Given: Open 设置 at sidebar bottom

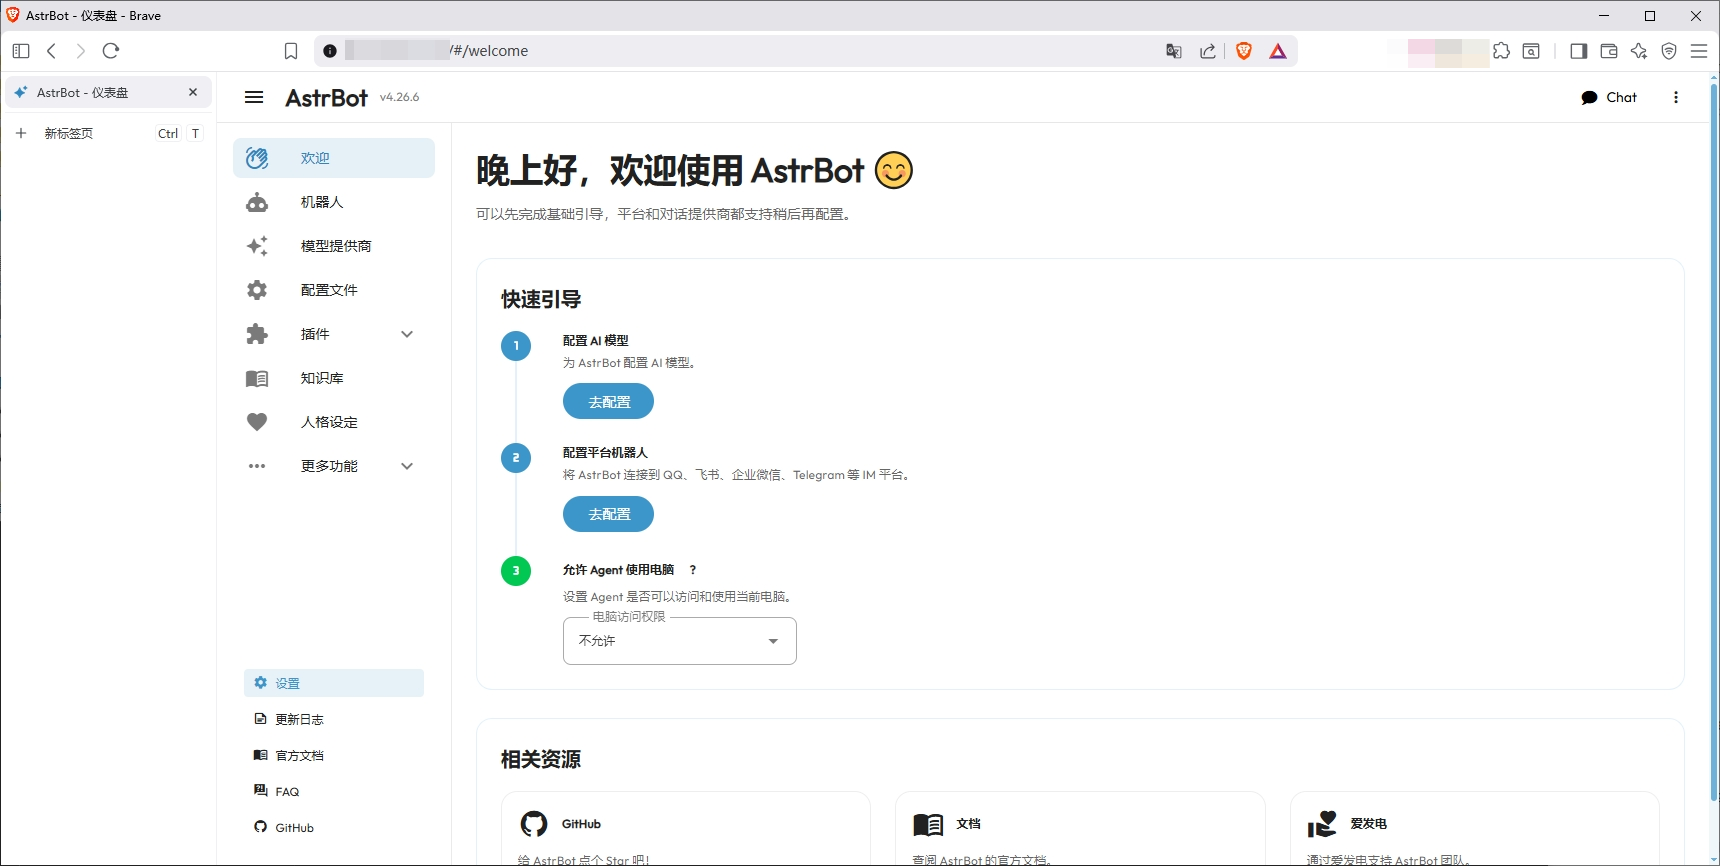Looking at the screenshot, I should click(334, 683).
